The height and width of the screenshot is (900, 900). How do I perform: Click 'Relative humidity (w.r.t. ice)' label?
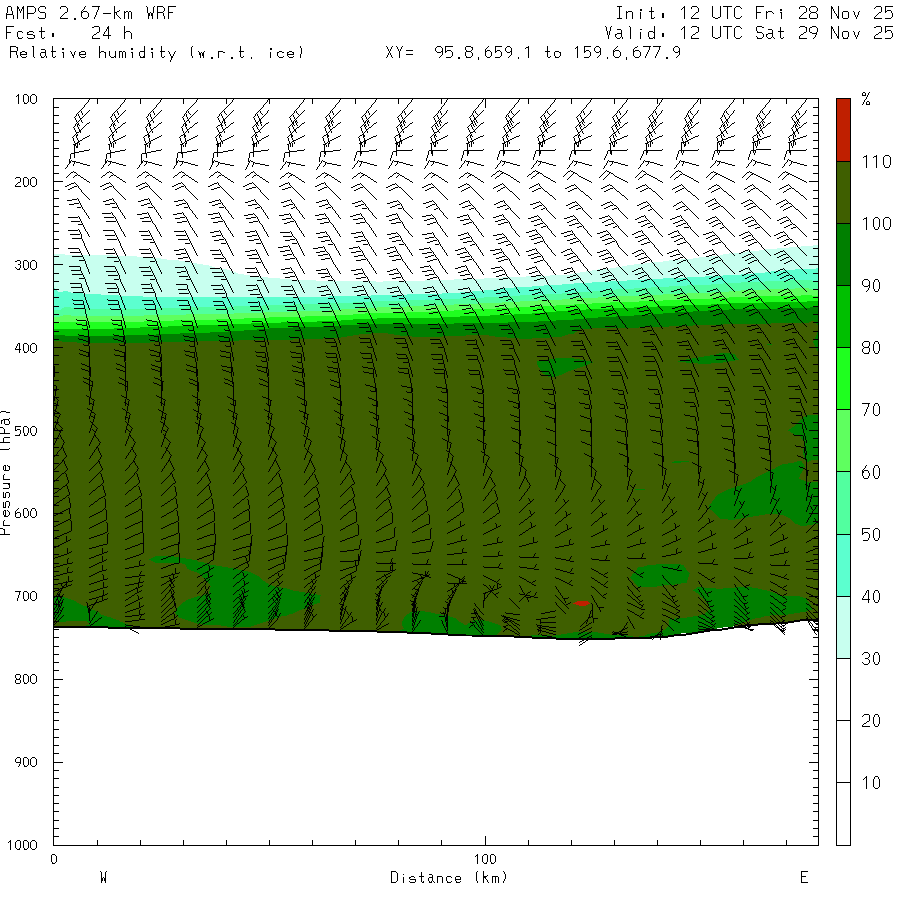(156, 53)
